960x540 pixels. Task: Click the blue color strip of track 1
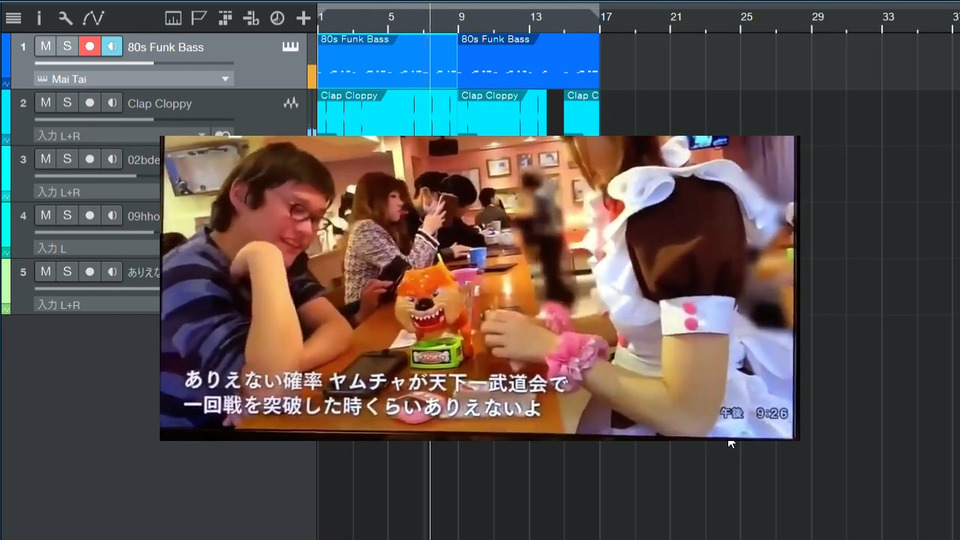[x=6, y=56]
